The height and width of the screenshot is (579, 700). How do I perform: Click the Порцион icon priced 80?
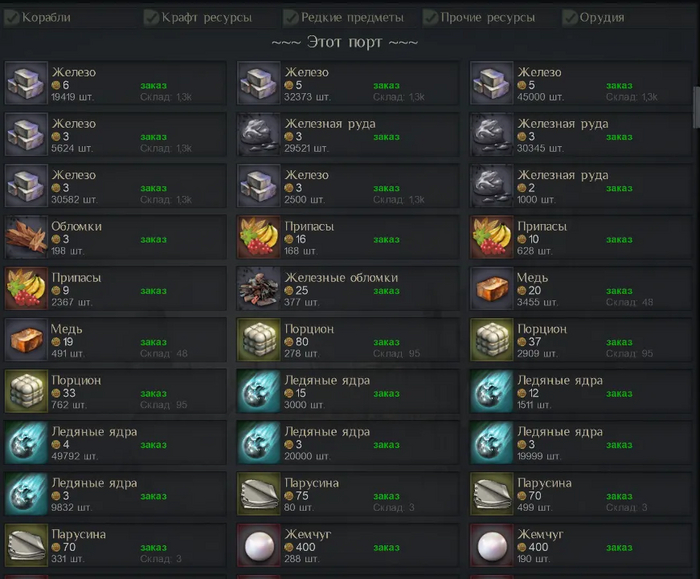(x=259, y=340)
